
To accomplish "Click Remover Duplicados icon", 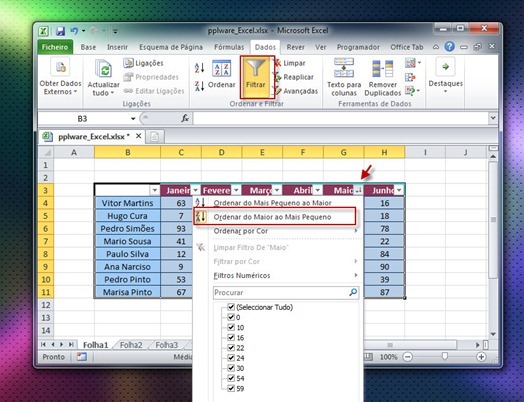I will click(383, 69).
